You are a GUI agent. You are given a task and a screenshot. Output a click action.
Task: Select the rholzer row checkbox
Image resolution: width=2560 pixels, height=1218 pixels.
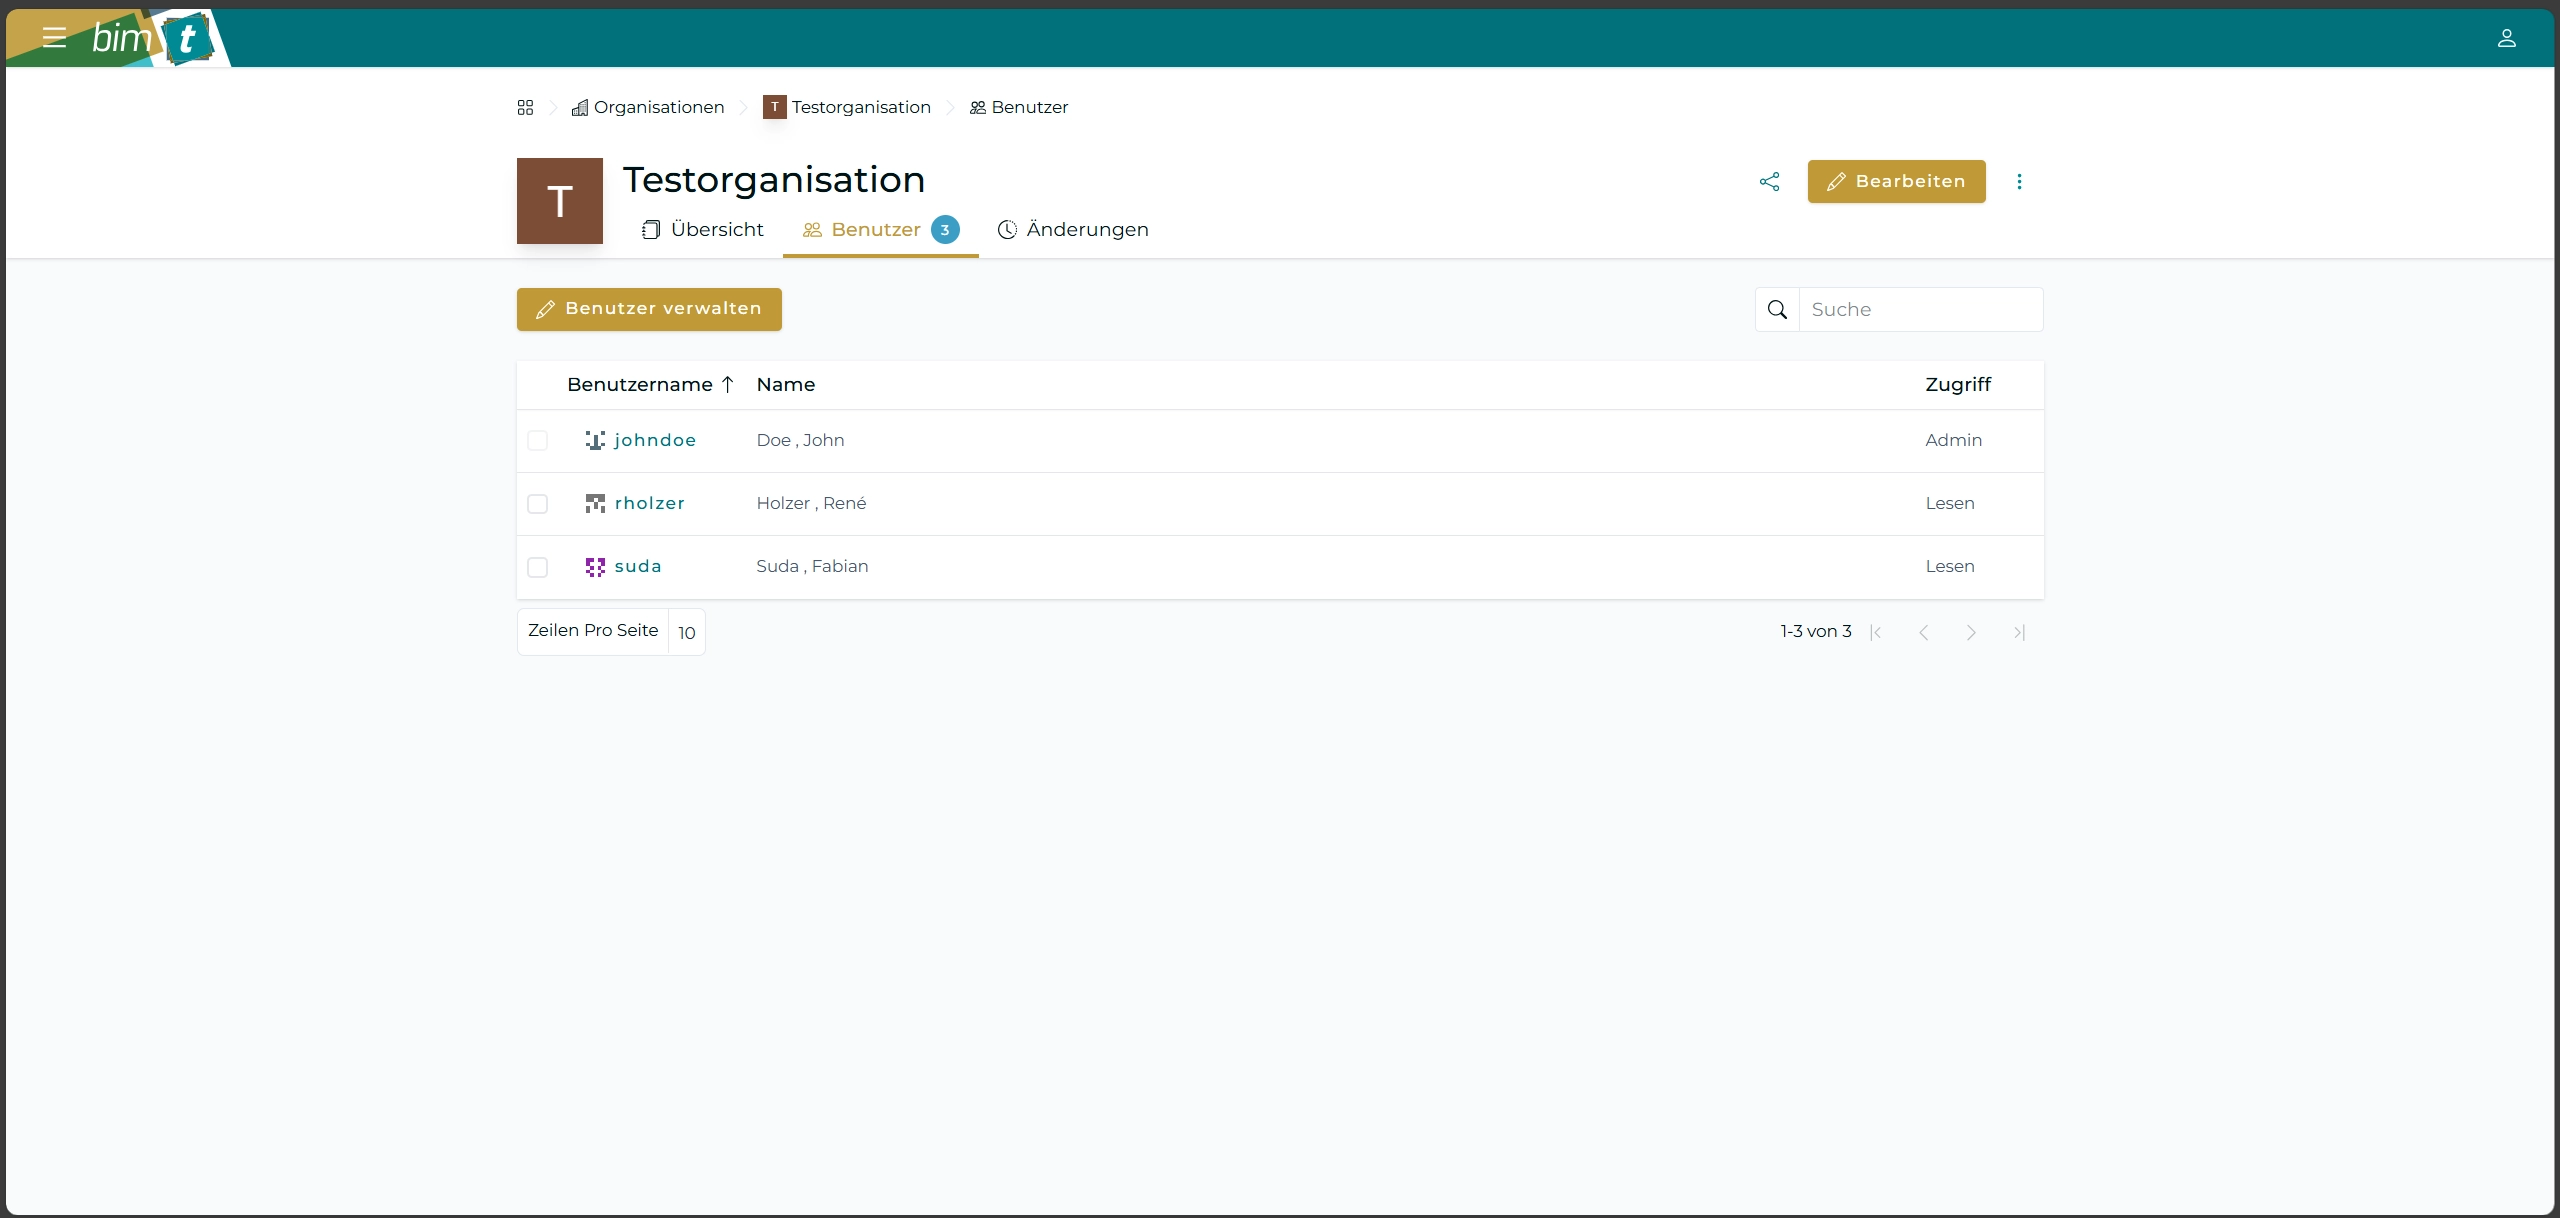[x=538, y=504]
